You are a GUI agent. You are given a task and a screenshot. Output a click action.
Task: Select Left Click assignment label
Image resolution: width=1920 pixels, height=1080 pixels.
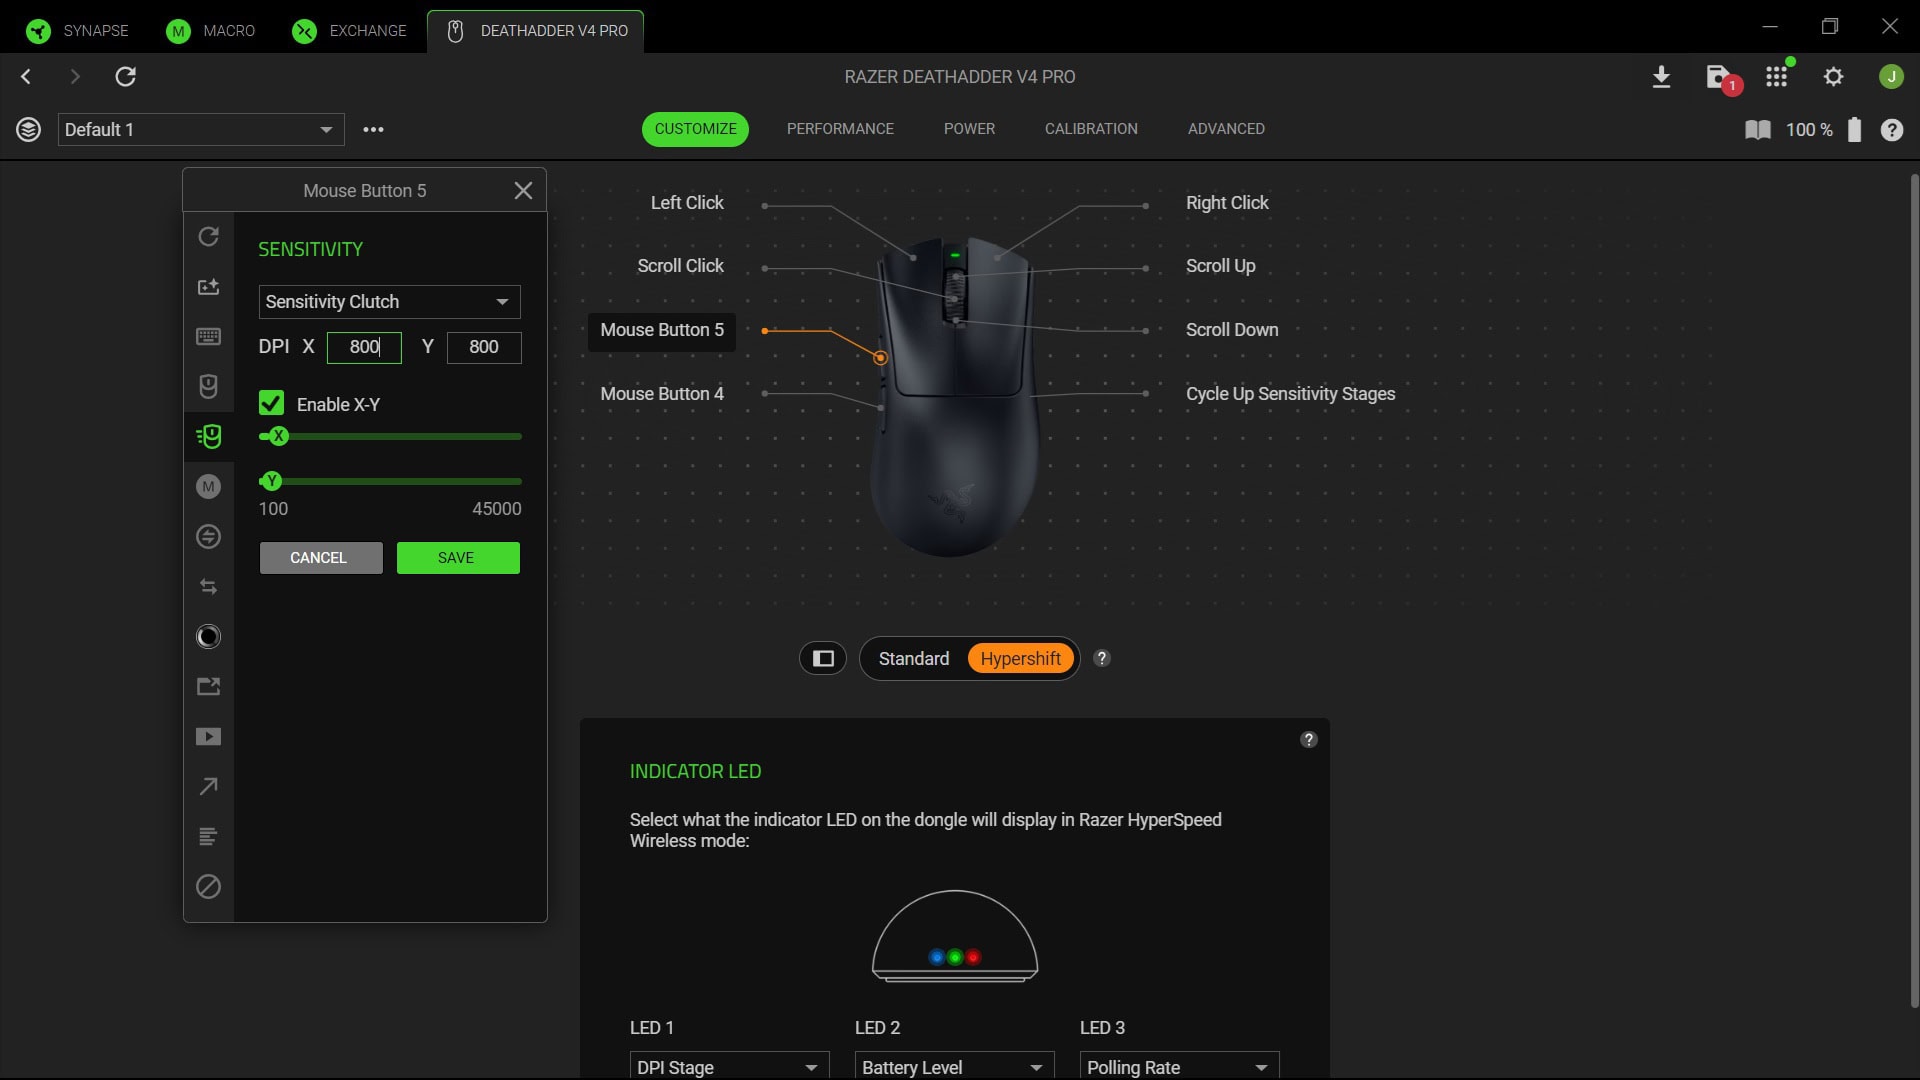point(686,203)
